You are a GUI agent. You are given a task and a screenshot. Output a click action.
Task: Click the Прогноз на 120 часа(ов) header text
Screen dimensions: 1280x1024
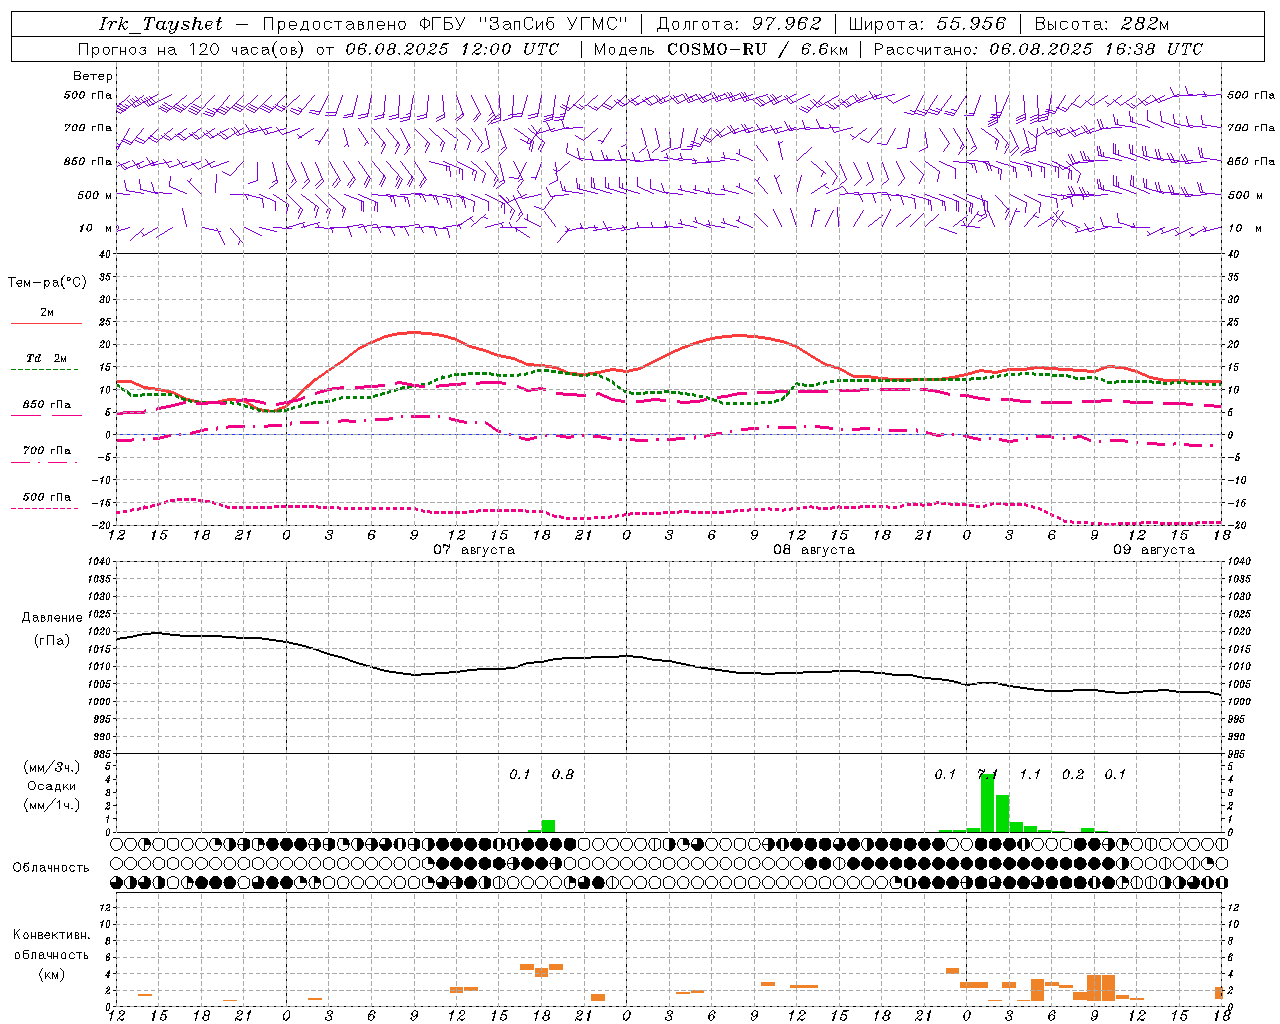[192, 49]
